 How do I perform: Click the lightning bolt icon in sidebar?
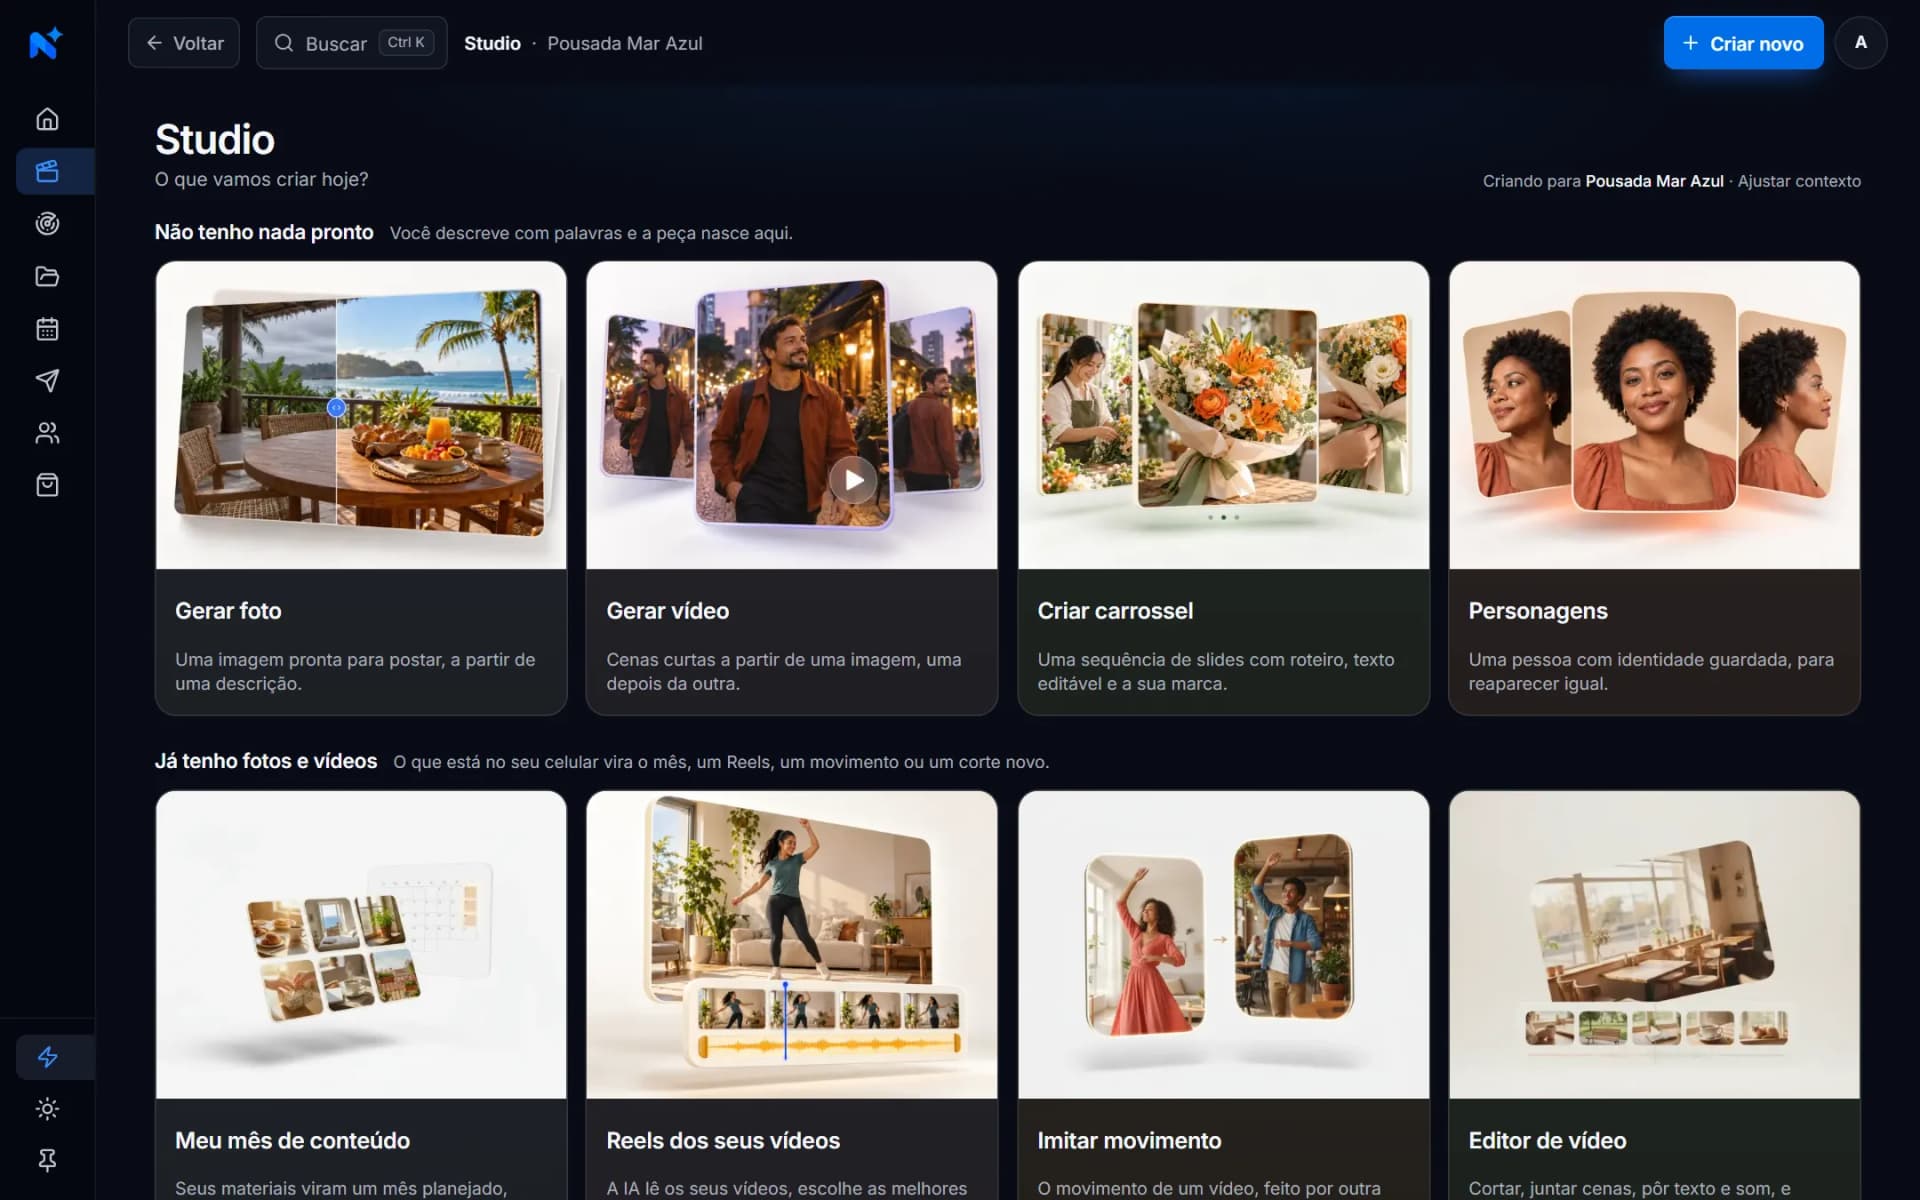[x=47, y=1057]
